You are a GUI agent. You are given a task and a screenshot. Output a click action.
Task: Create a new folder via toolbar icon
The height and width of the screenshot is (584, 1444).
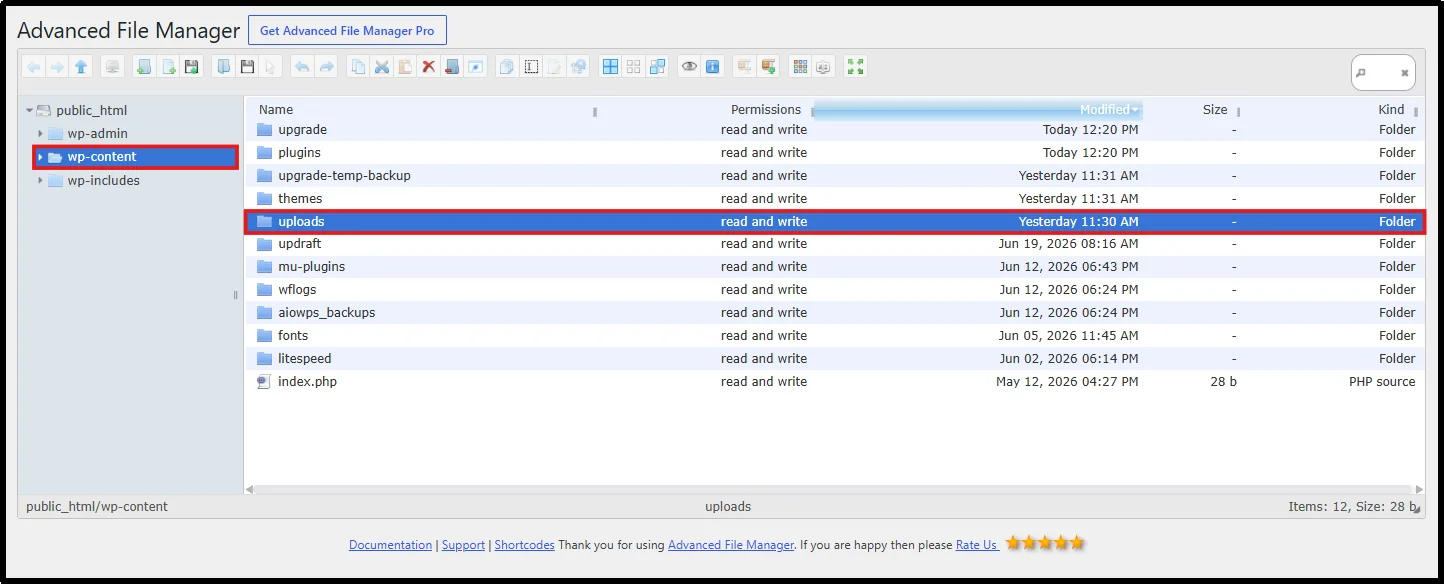click(143, 67)
